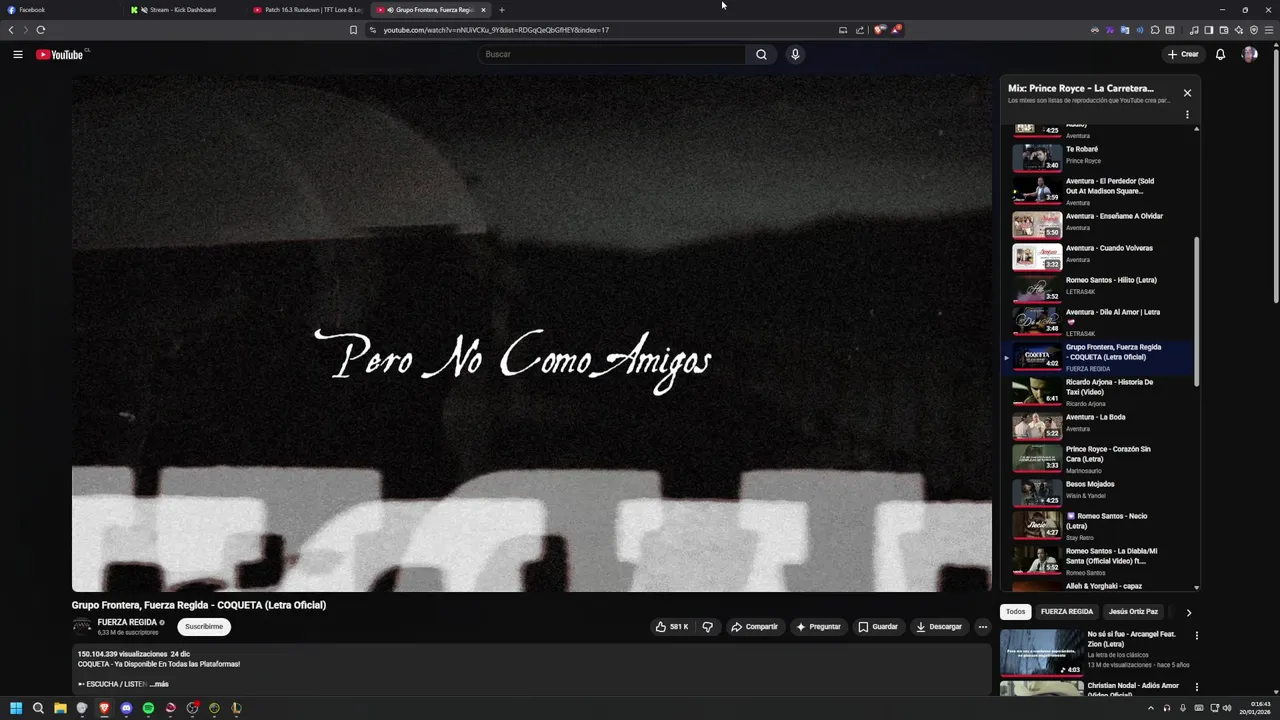Open Windows Start menu
The height and width of the screenshot is (720, 1280).
pos(16,708)
